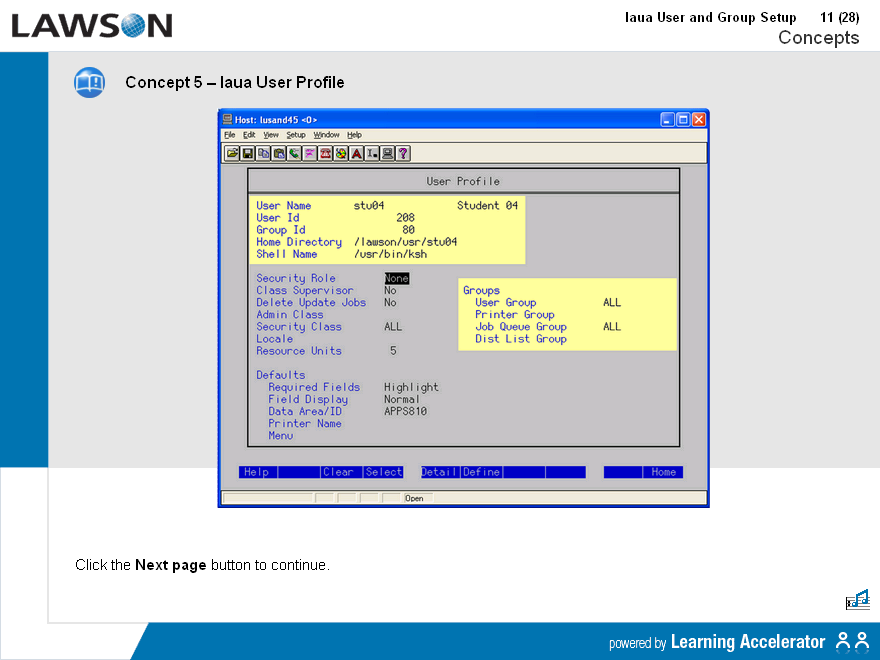
Task: Click the Student 04 description text
Action: pos(487,205)
